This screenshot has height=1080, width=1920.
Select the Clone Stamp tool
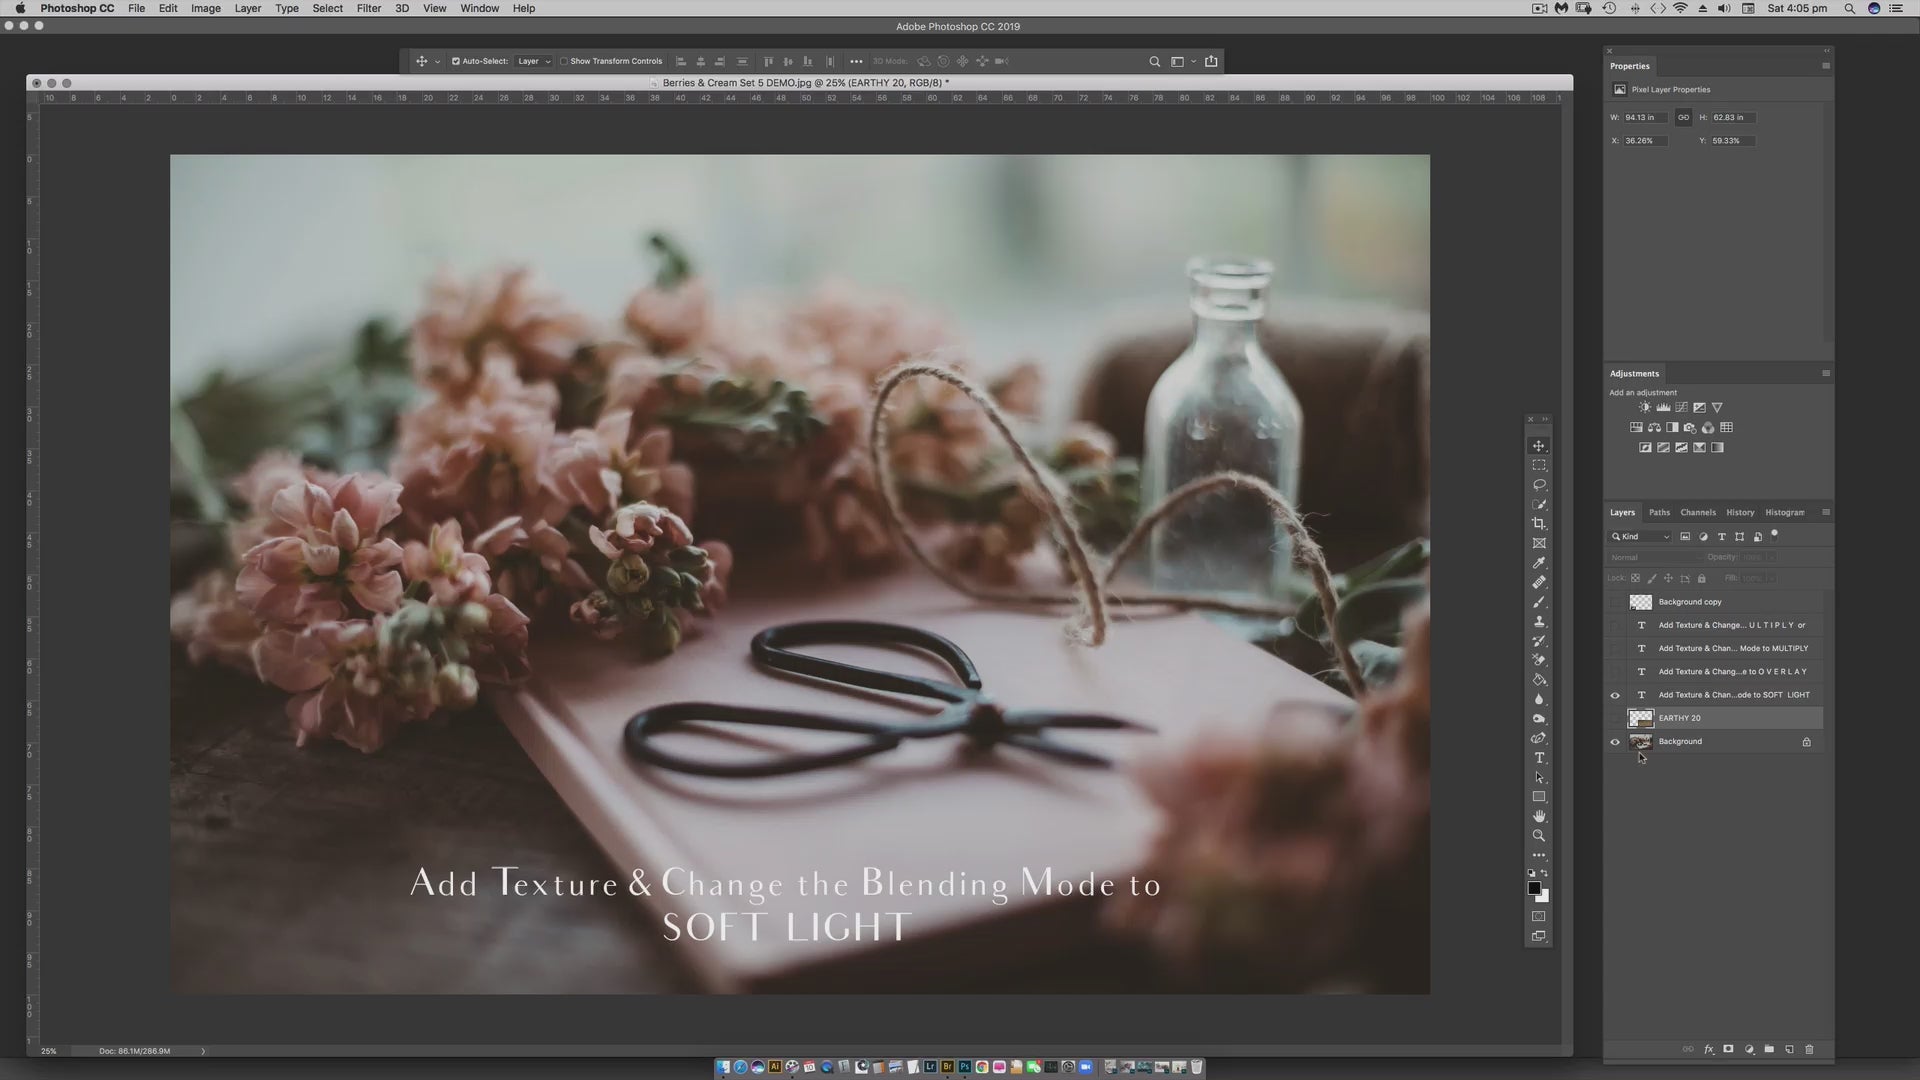pyautogui.click(x=1539, y=622)
